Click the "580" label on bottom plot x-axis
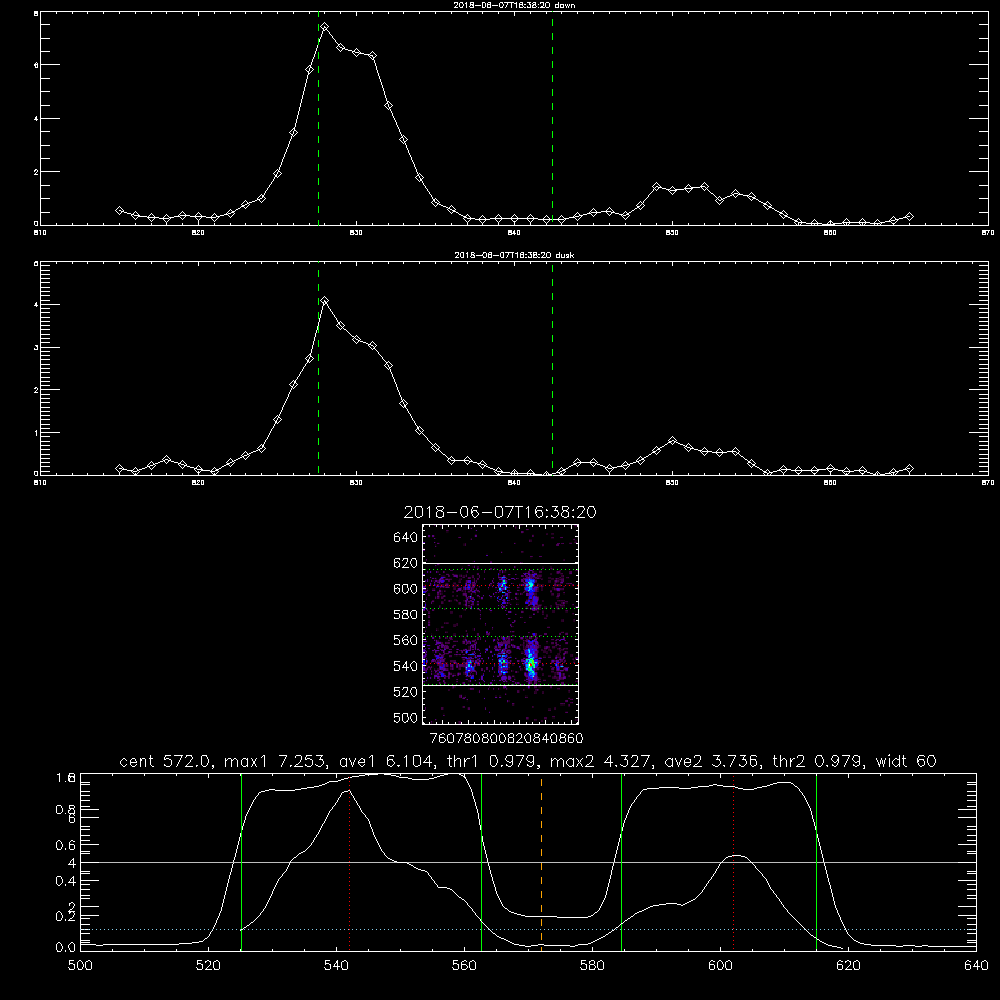1000x1000 pixels. 592,966
